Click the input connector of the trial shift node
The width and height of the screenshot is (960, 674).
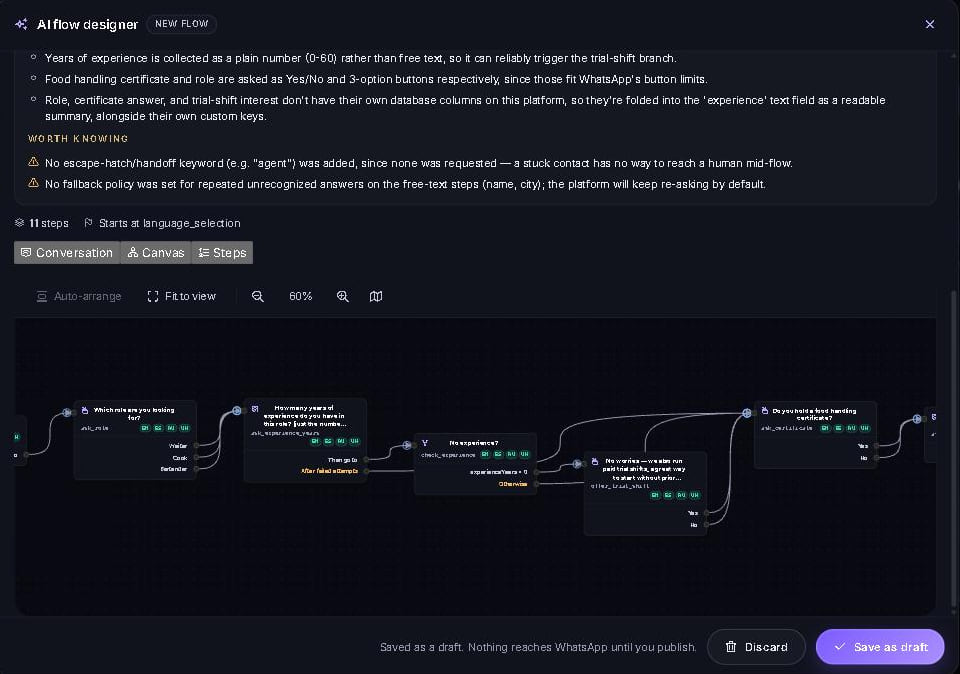coord(577,464)
